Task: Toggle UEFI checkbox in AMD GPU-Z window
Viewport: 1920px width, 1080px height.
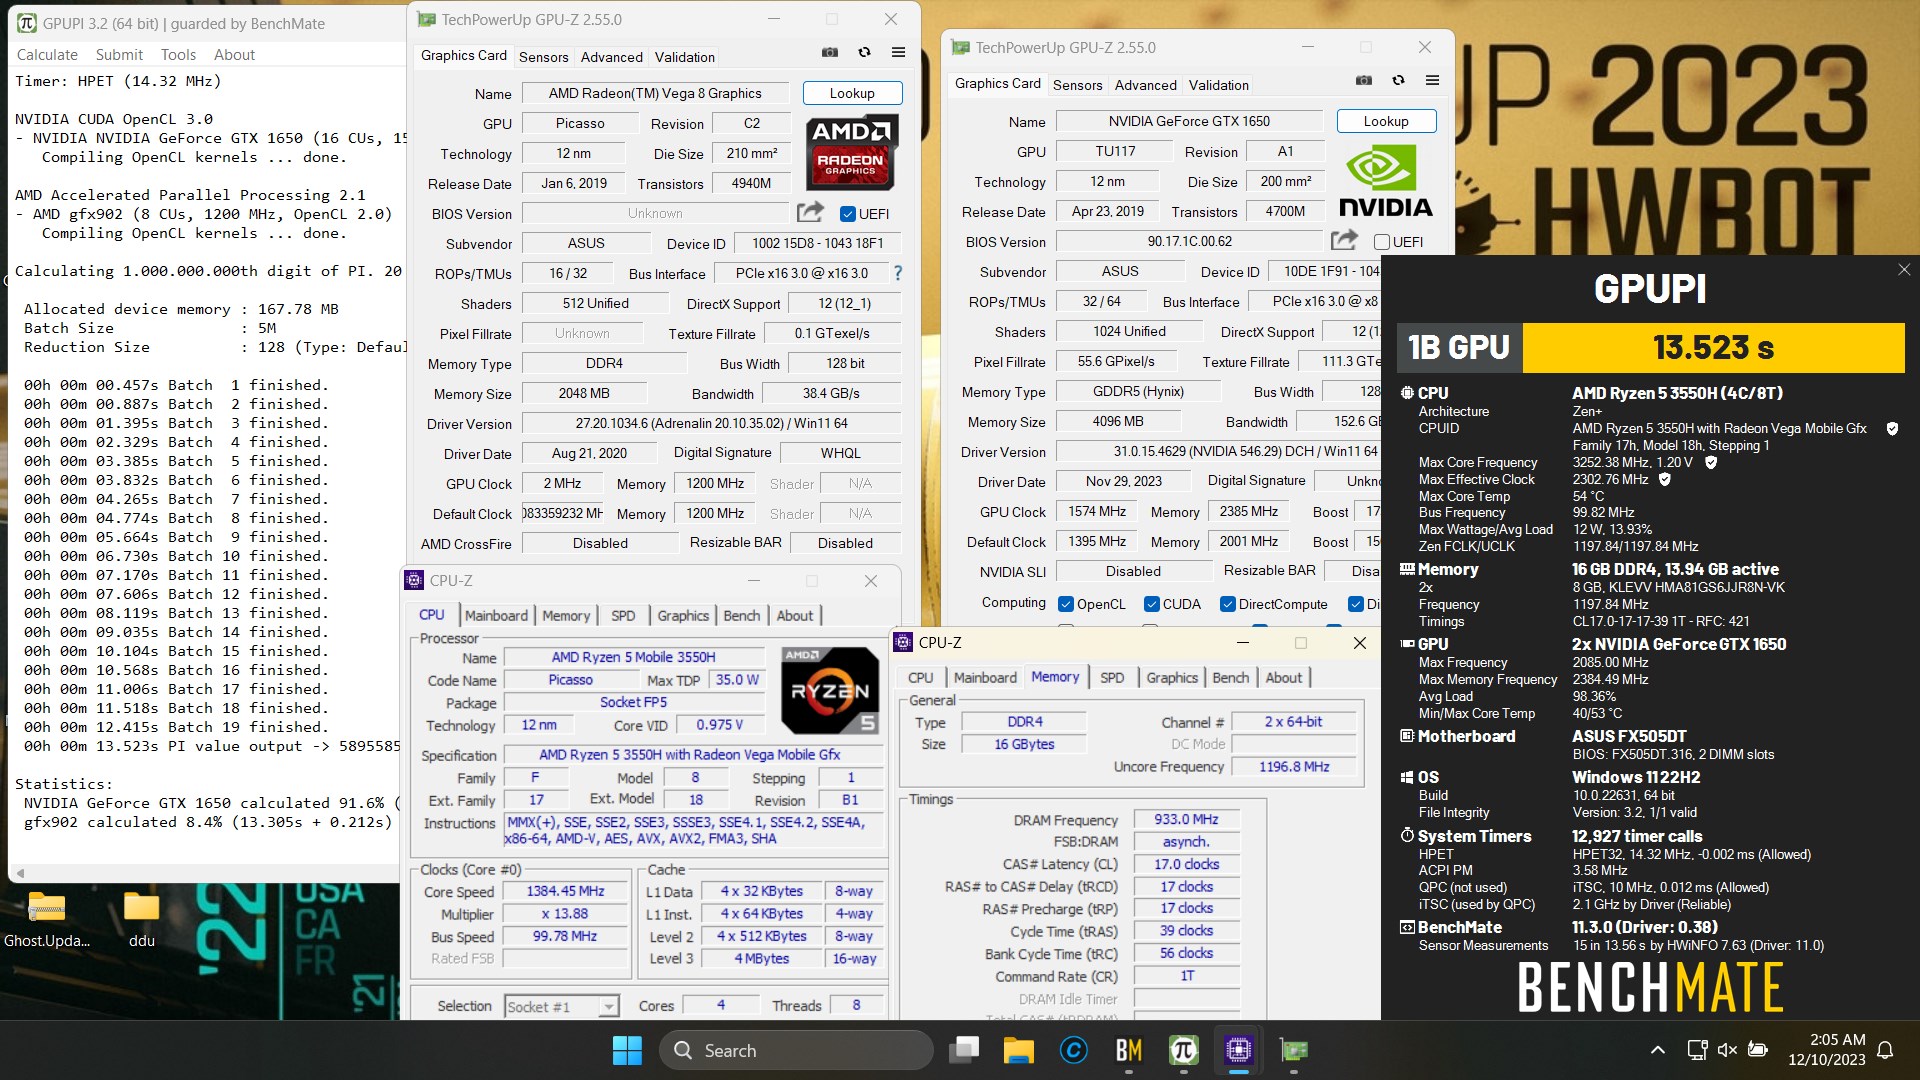Action: click(848, 213)
